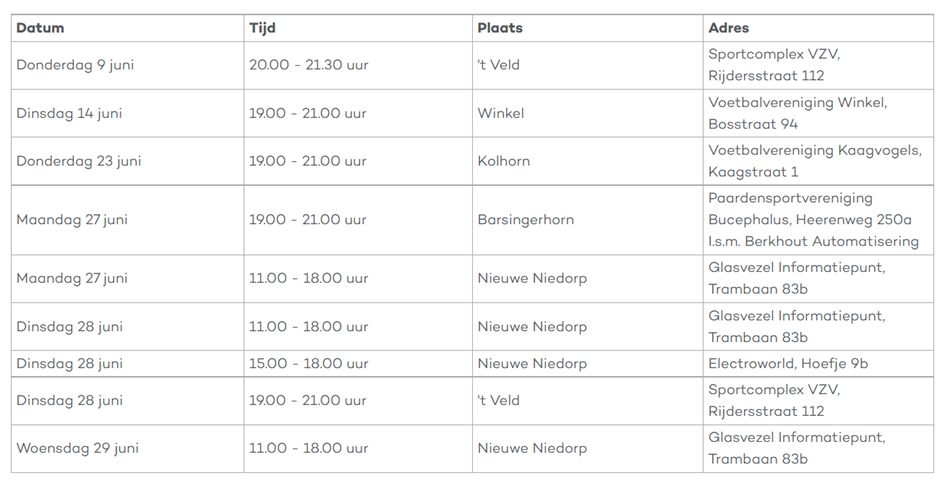This screenshot has height=486, width=945.
Task: Select the Plaats column header
Action: pos(500,28)
